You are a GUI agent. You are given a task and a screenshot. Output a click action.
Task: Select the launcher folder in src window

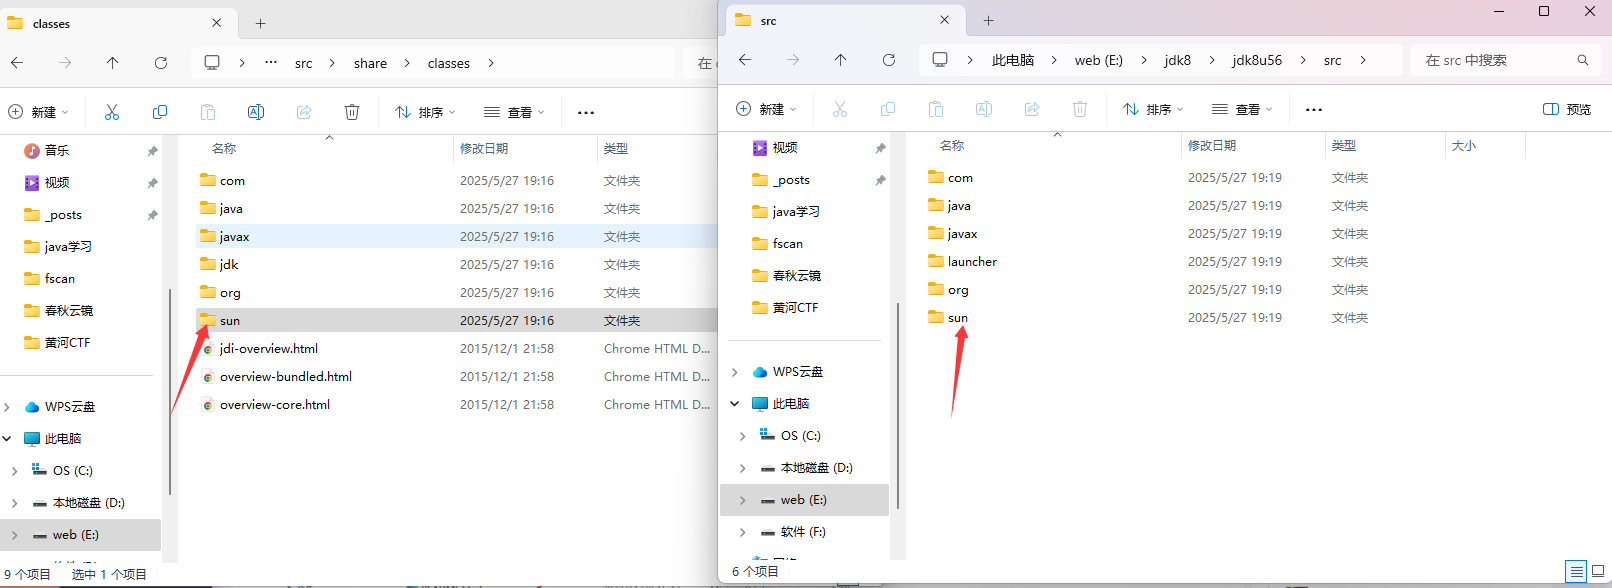pos(972,262)
